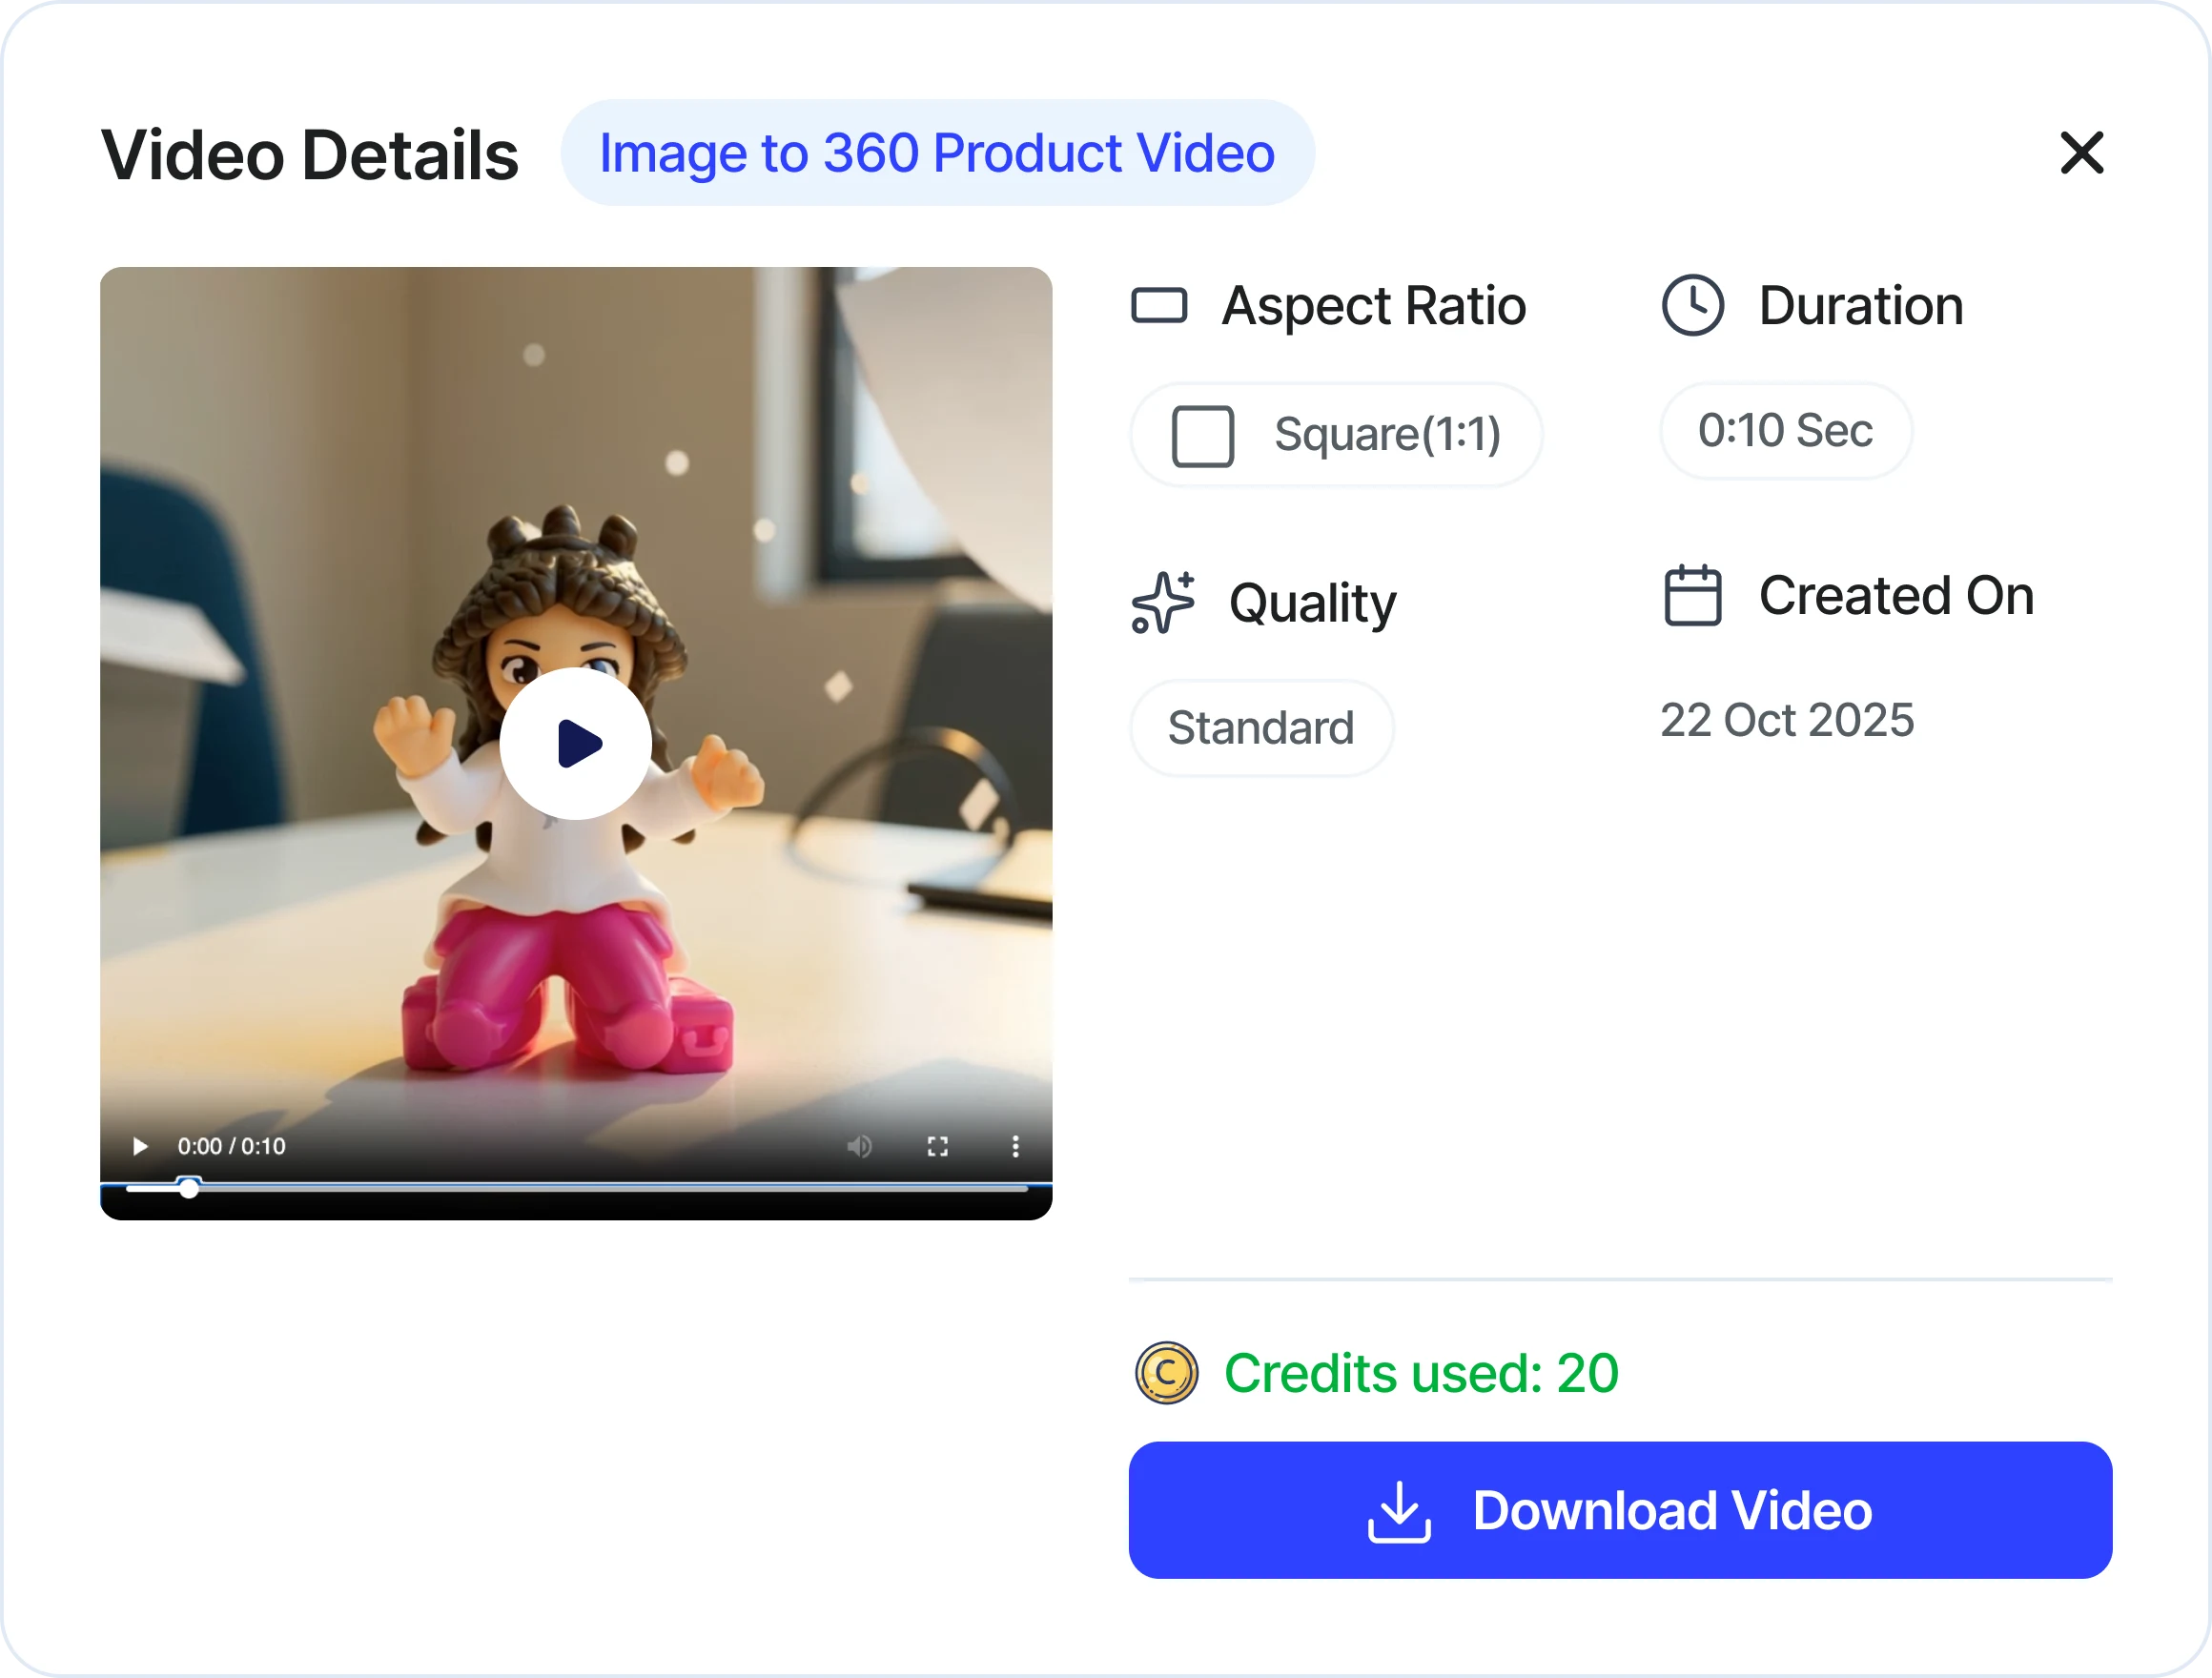Click the 22 Oct 2025 date text
The image size is (2212, 1678).
click(x=1786, y=720)
